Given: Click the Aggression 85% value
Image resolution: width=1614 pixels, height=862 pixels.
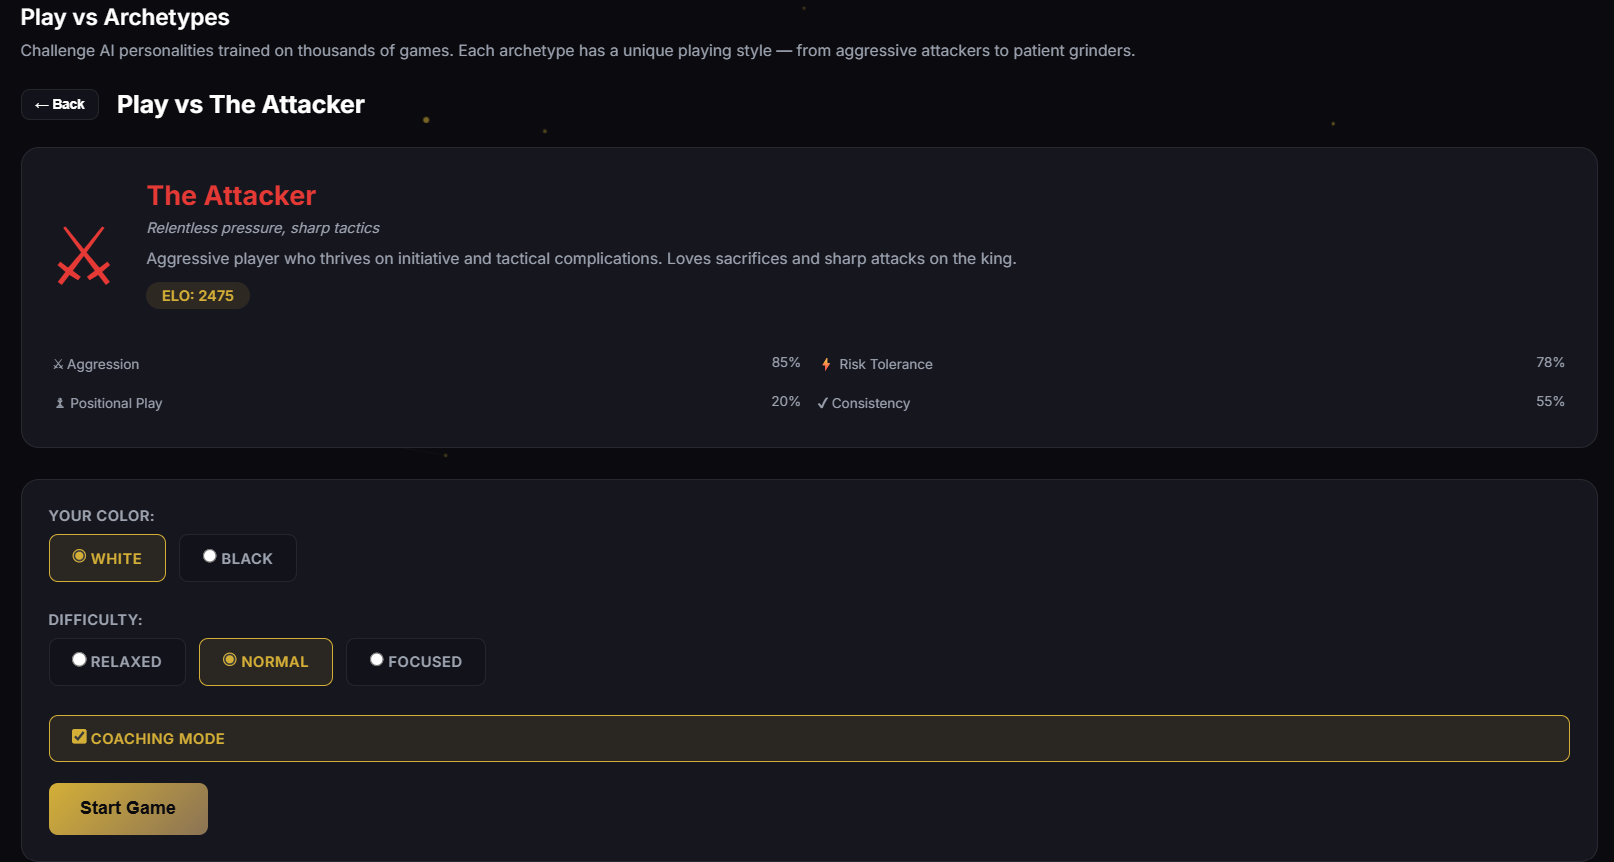Looking at the screenshot, I should 786,362.
